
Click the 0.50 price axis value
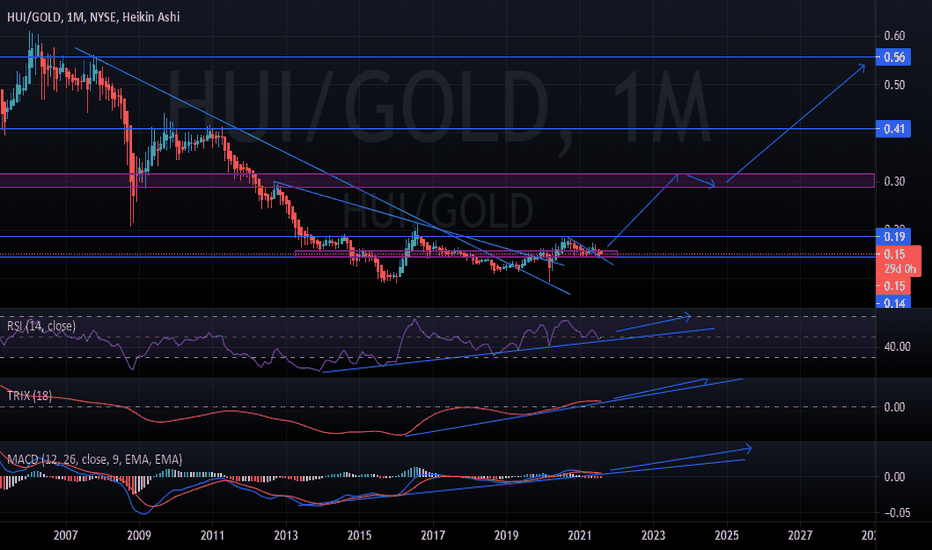895,84
